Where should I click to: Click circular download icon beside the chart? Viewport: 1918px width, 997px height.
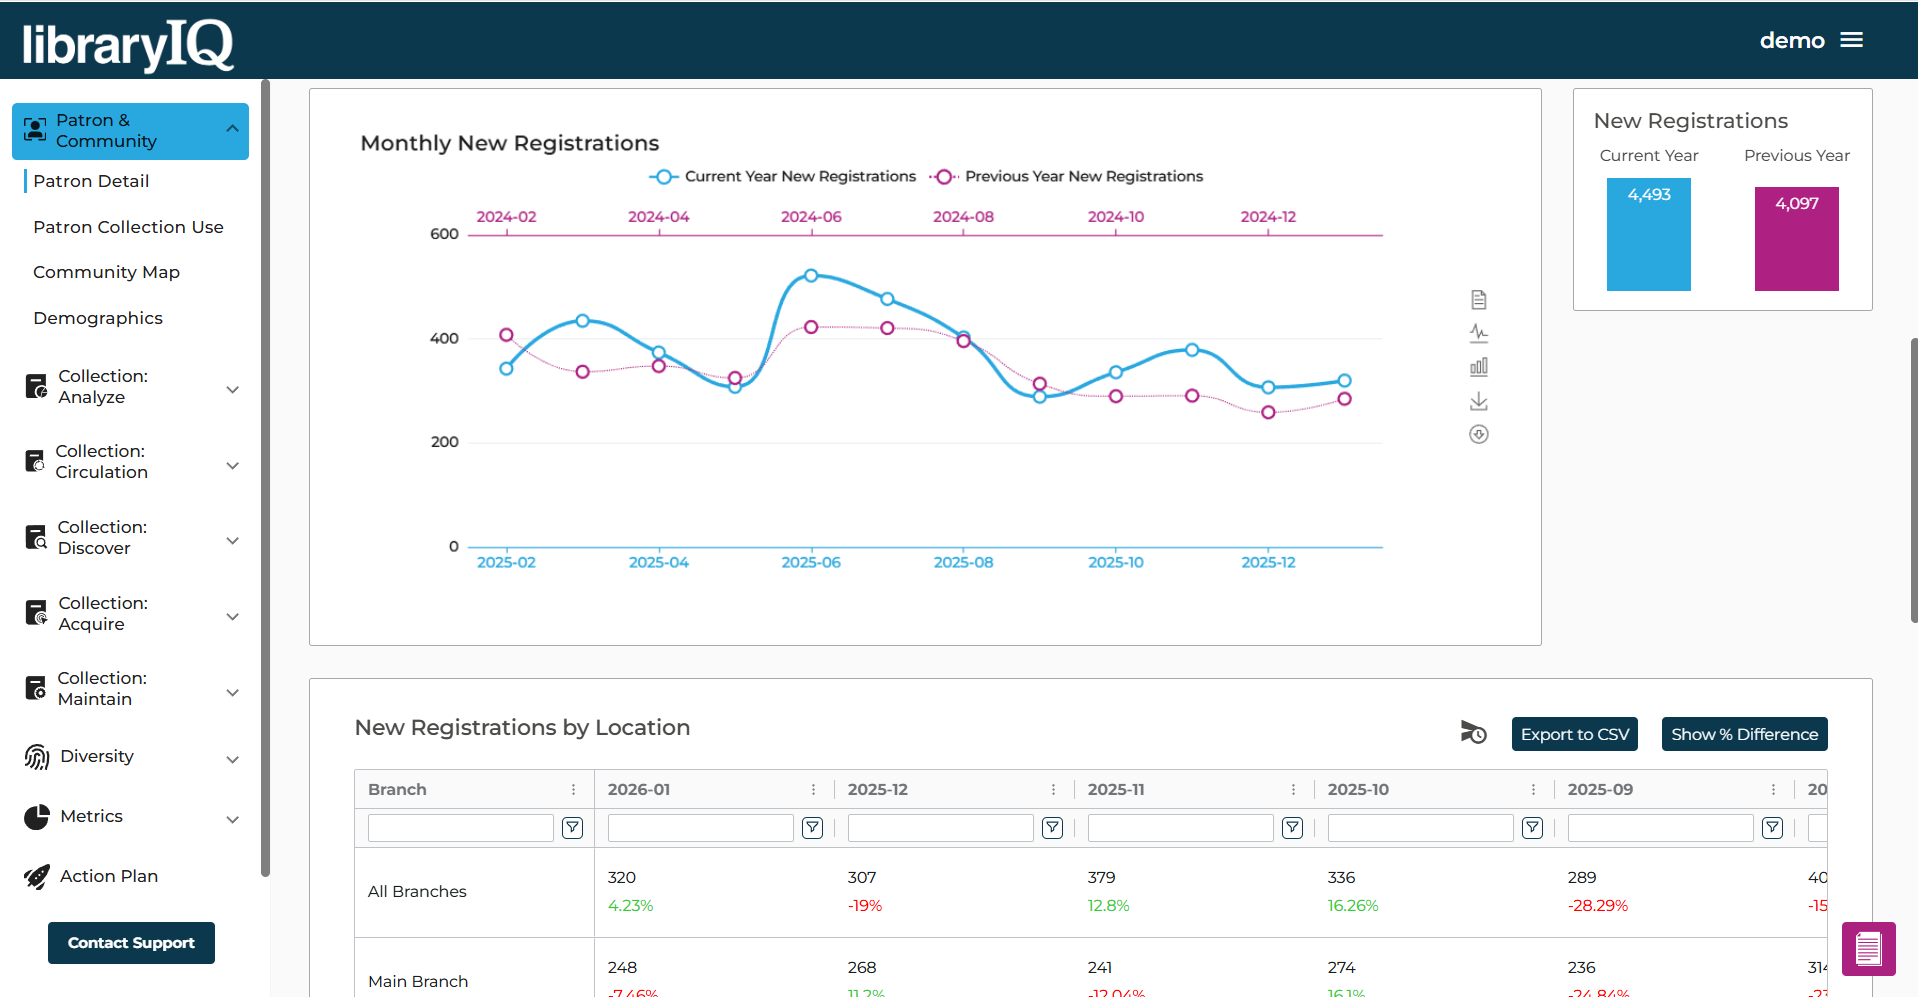coord(1479,434)
